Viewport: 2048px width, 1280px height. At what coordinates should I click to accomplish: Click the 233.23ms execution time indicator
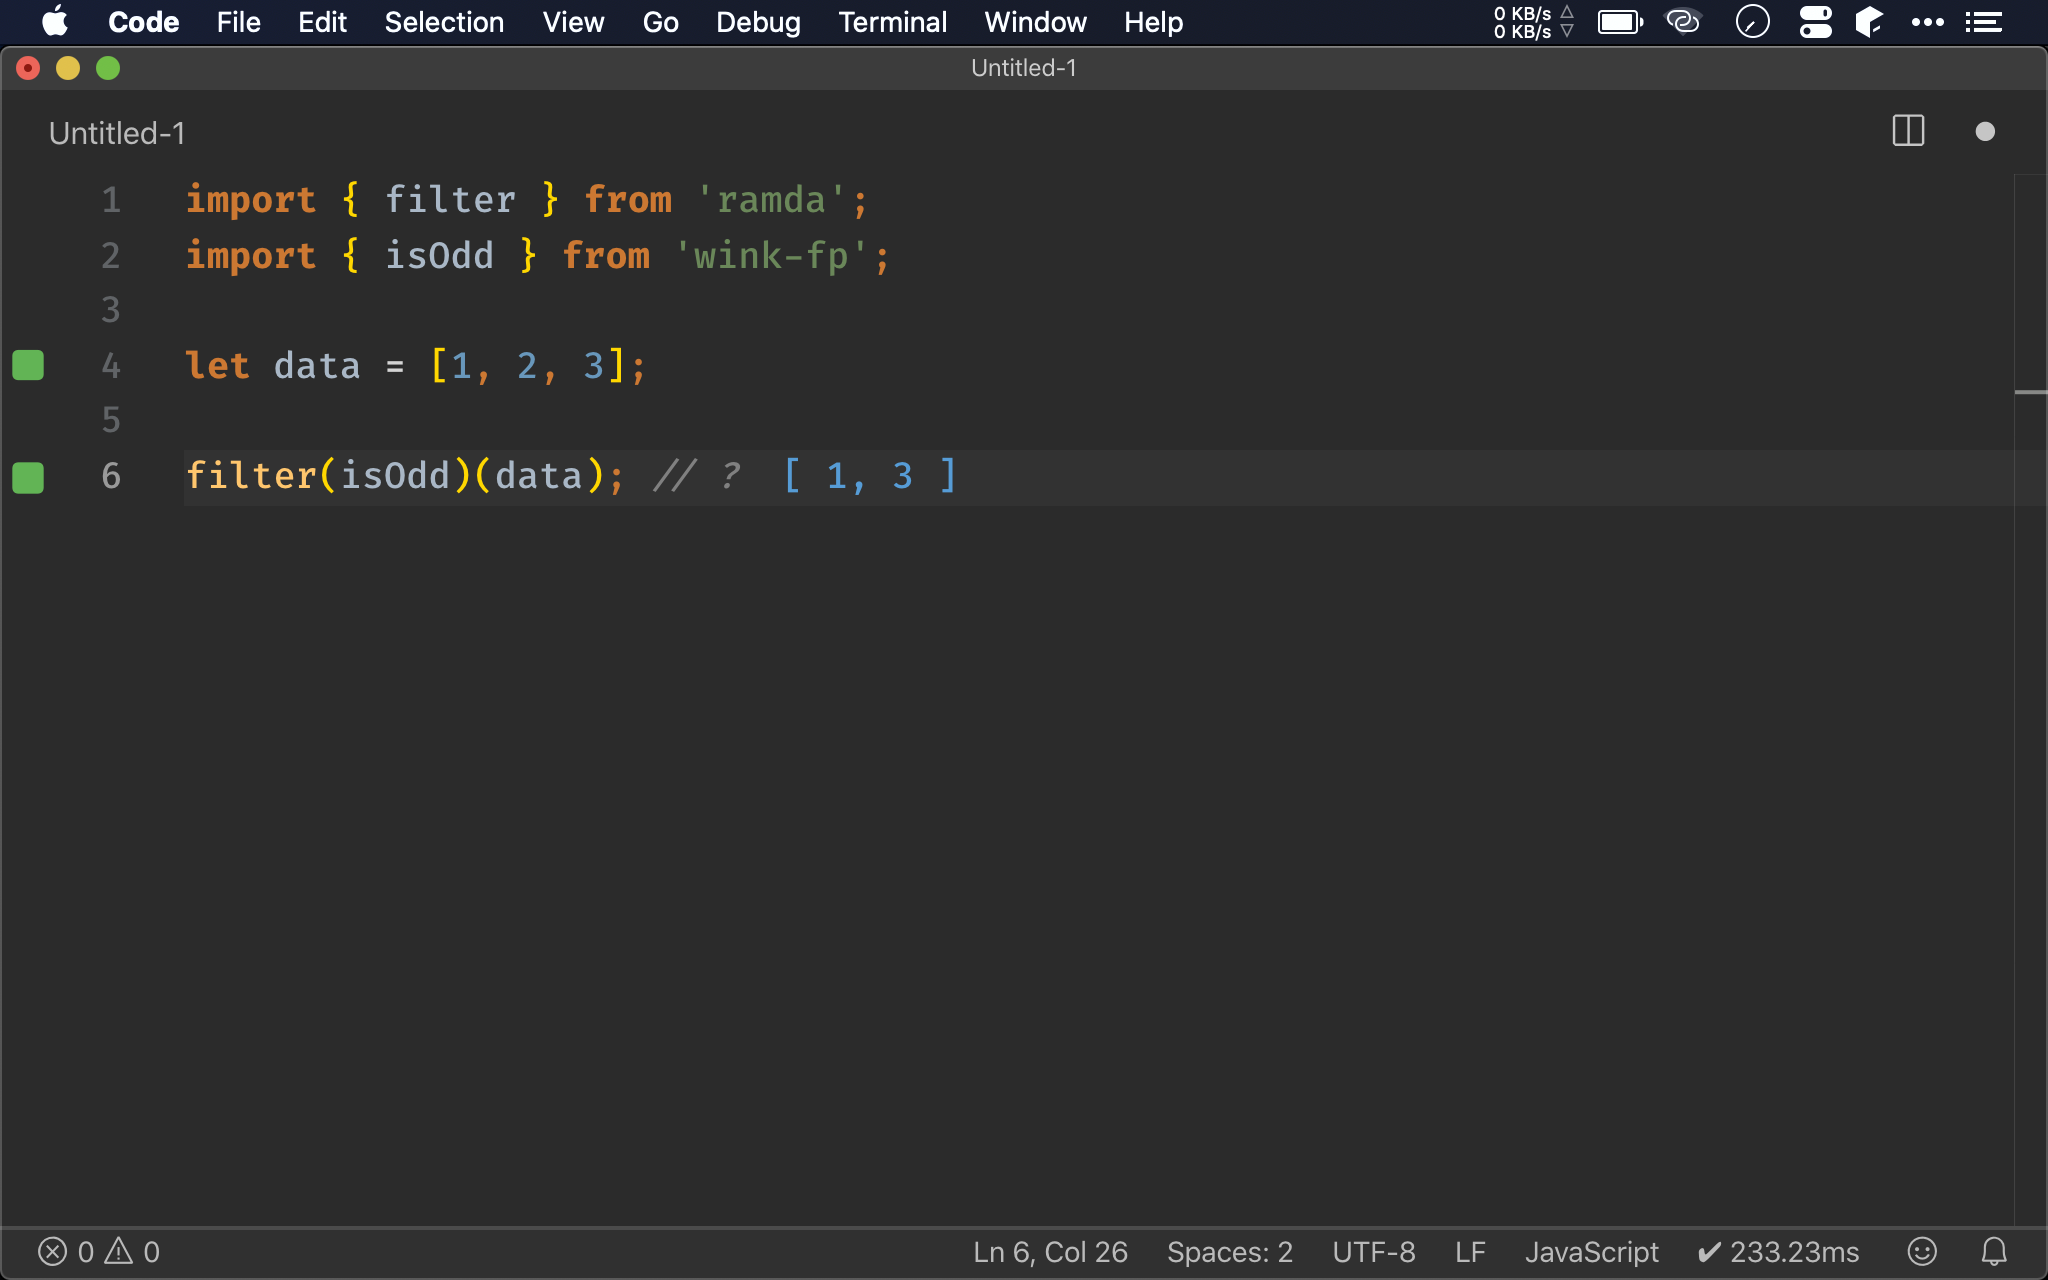[1778, 1252]
